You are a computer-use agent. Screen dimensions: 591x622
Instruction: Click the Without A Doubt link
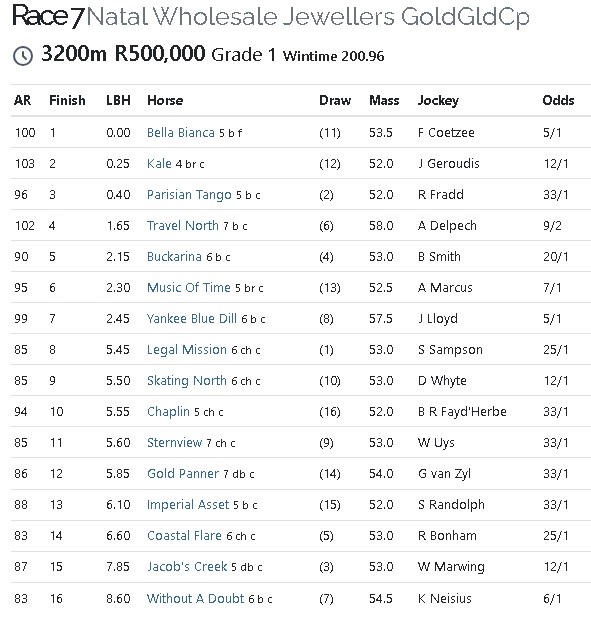click(195, 598)
